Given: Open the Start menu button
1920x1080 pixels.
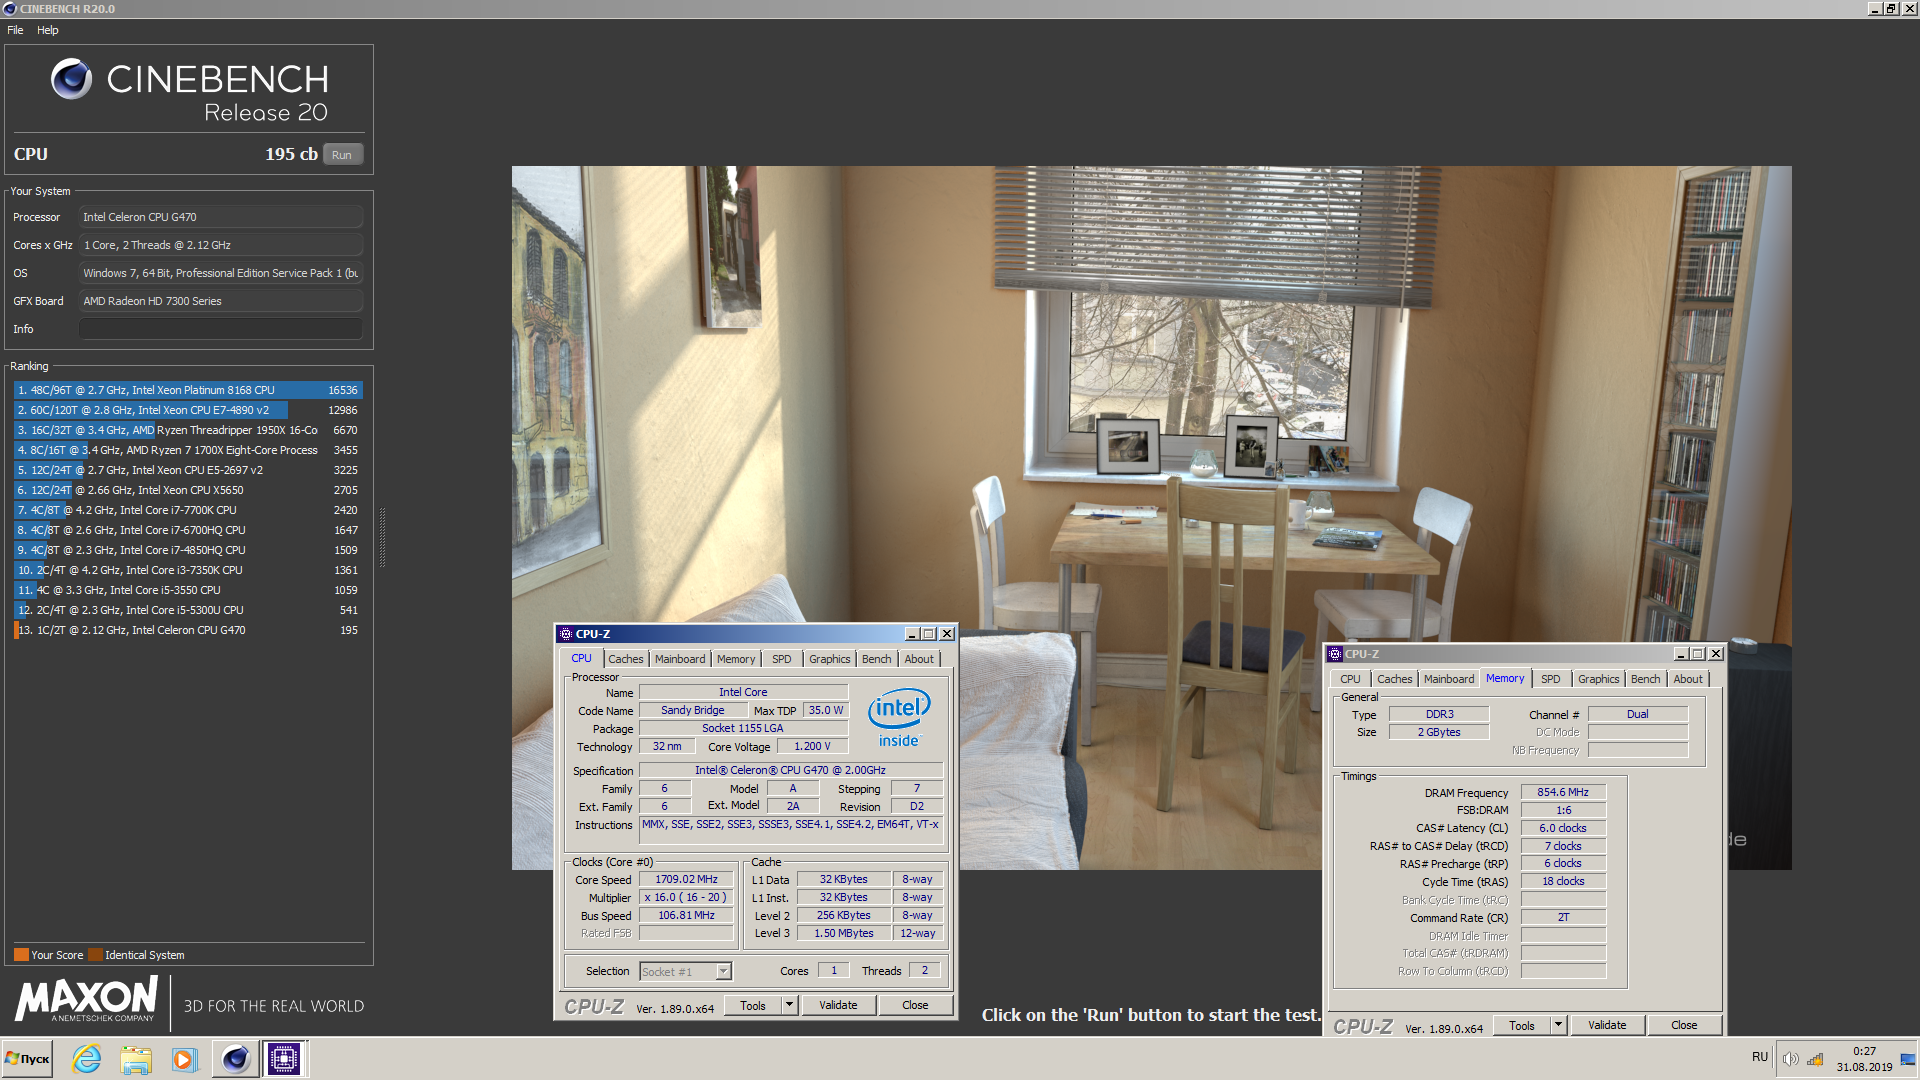Looking at the screenshot, I should pos(28,1058).
